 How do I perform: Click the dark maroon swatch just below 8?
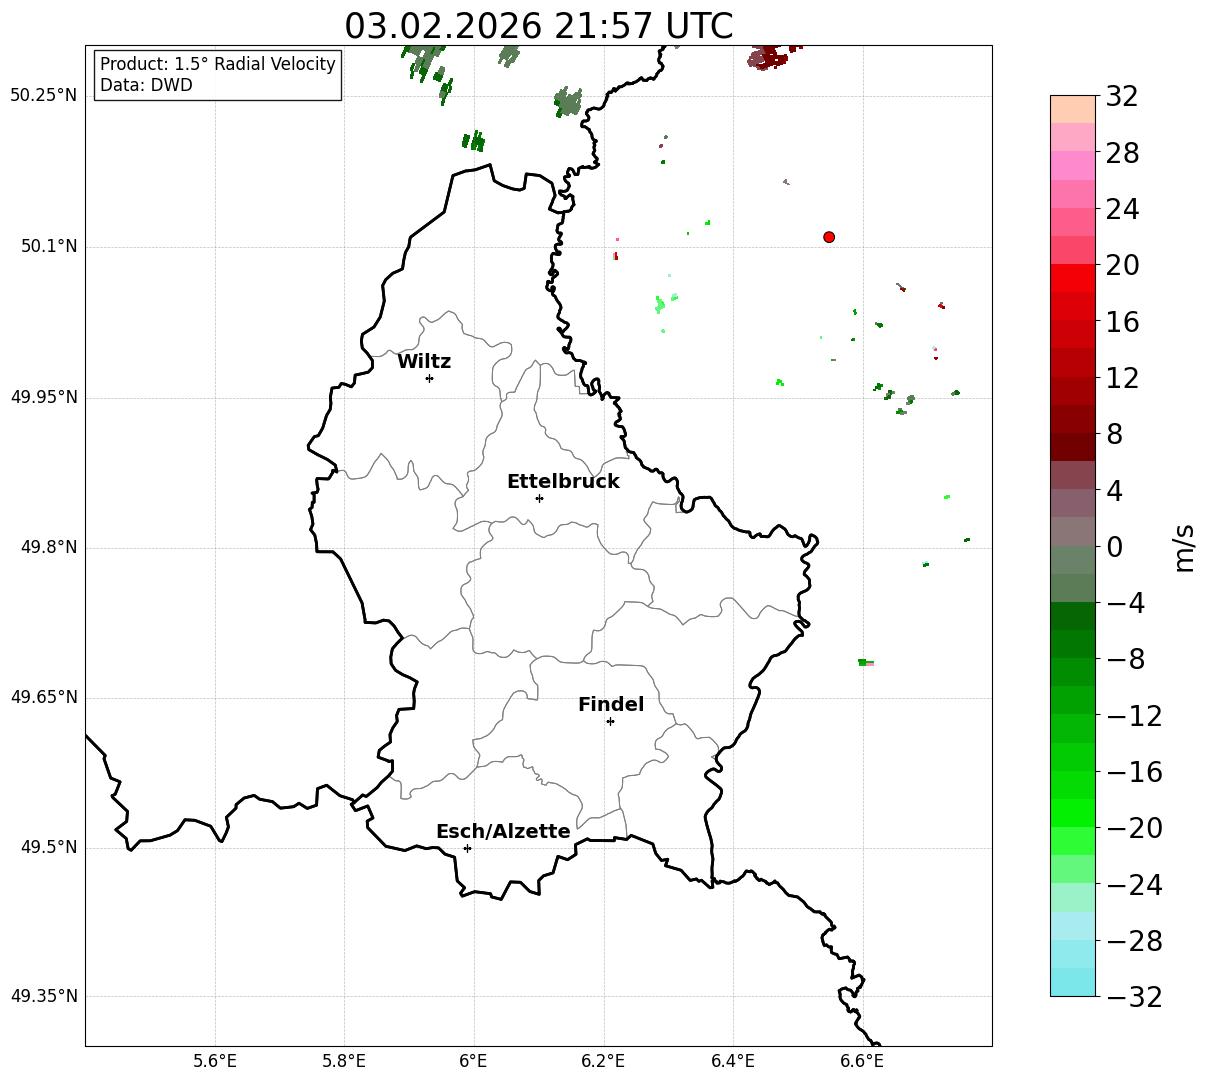click(1073, 447)
